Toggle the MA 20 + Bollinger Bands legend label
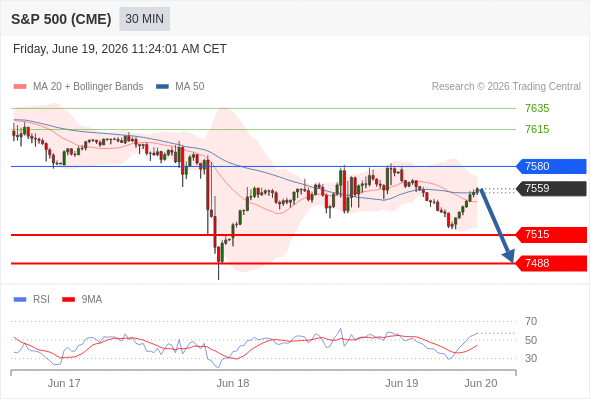 click(88, 87)
